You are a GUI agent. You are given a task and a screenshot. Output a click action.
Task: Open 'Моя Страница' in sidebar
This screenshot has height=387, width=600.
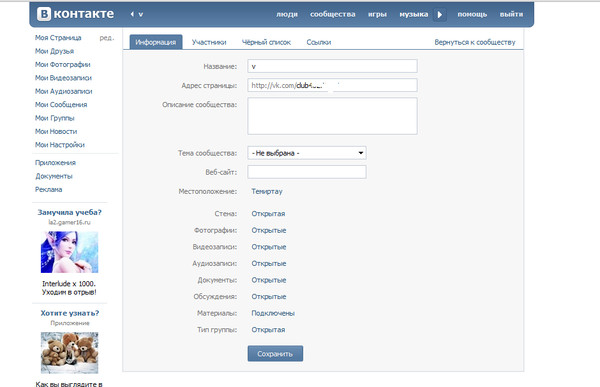click(58, 38)
